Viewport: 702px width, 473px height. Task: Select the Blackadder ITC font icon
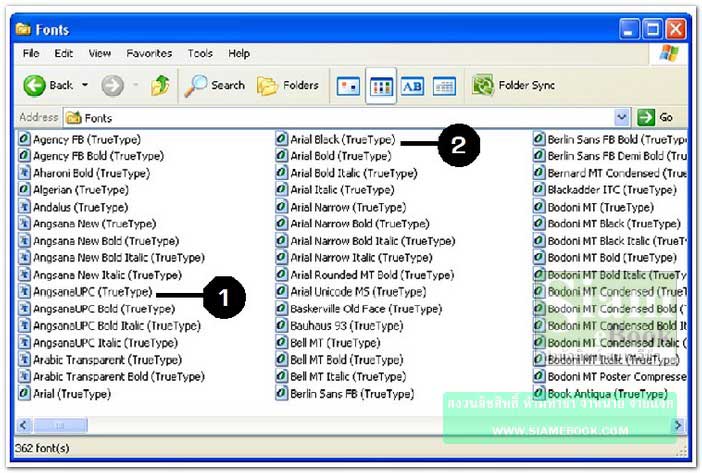[539, 190]
